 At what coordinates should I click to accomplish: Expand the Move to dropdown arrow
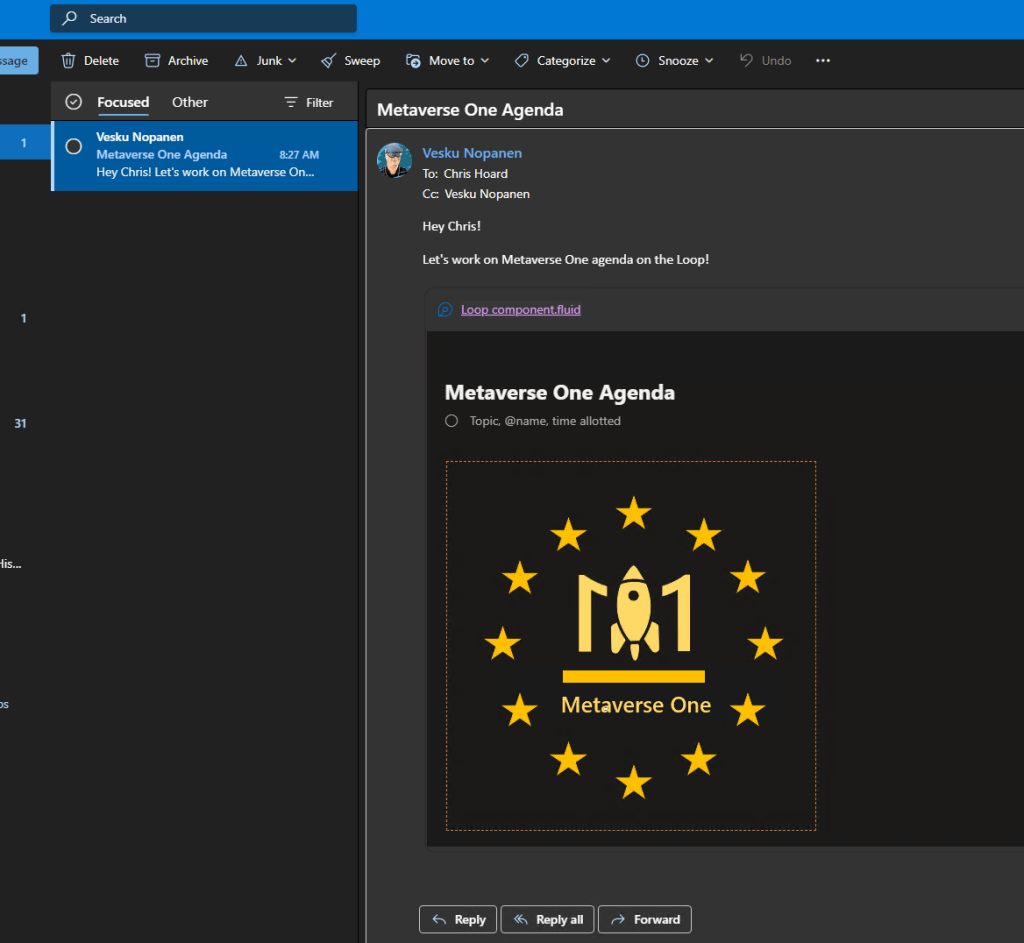(x=485, y=61)
